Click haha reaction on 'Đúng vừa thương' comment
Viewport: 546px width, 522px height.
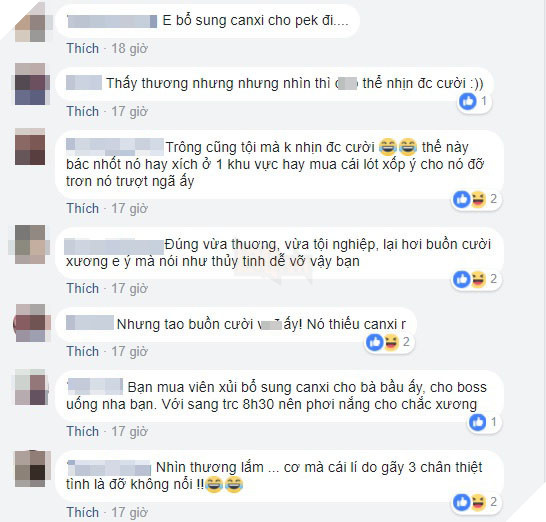click(478, 279)
